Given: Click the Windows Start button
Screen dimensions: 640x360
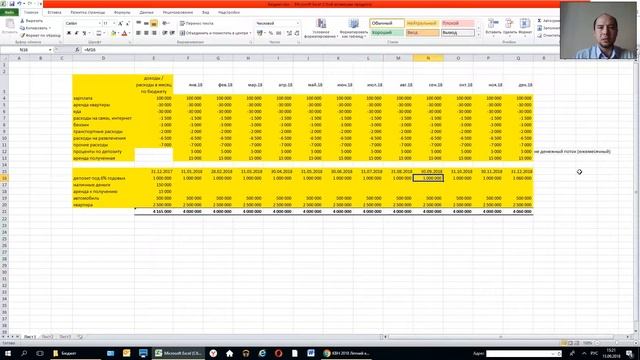Looking at the screenshot, I should tap(7, 353).
